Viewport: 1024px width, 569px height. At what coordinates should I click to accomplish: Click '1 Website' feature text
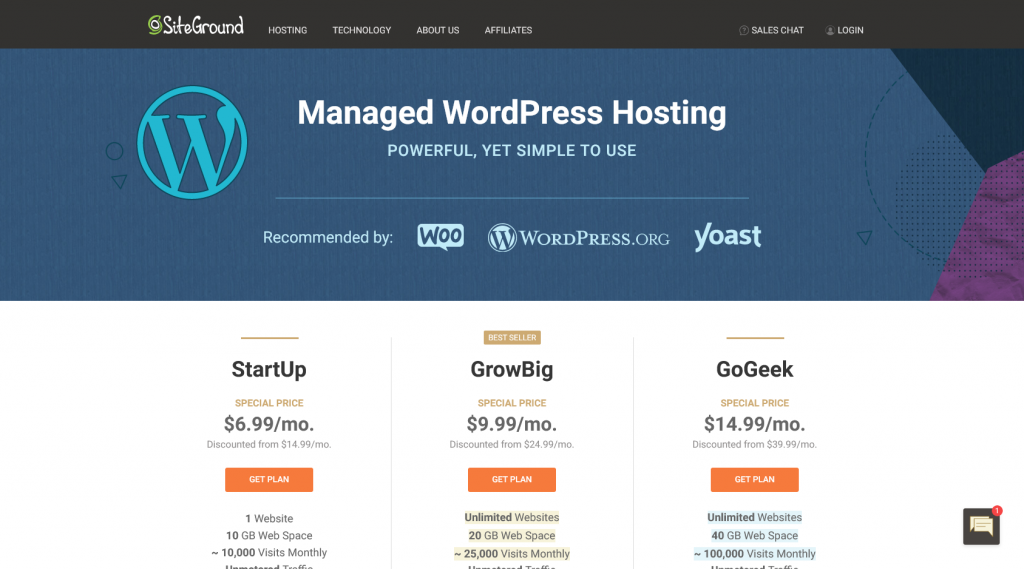point(269,519)
